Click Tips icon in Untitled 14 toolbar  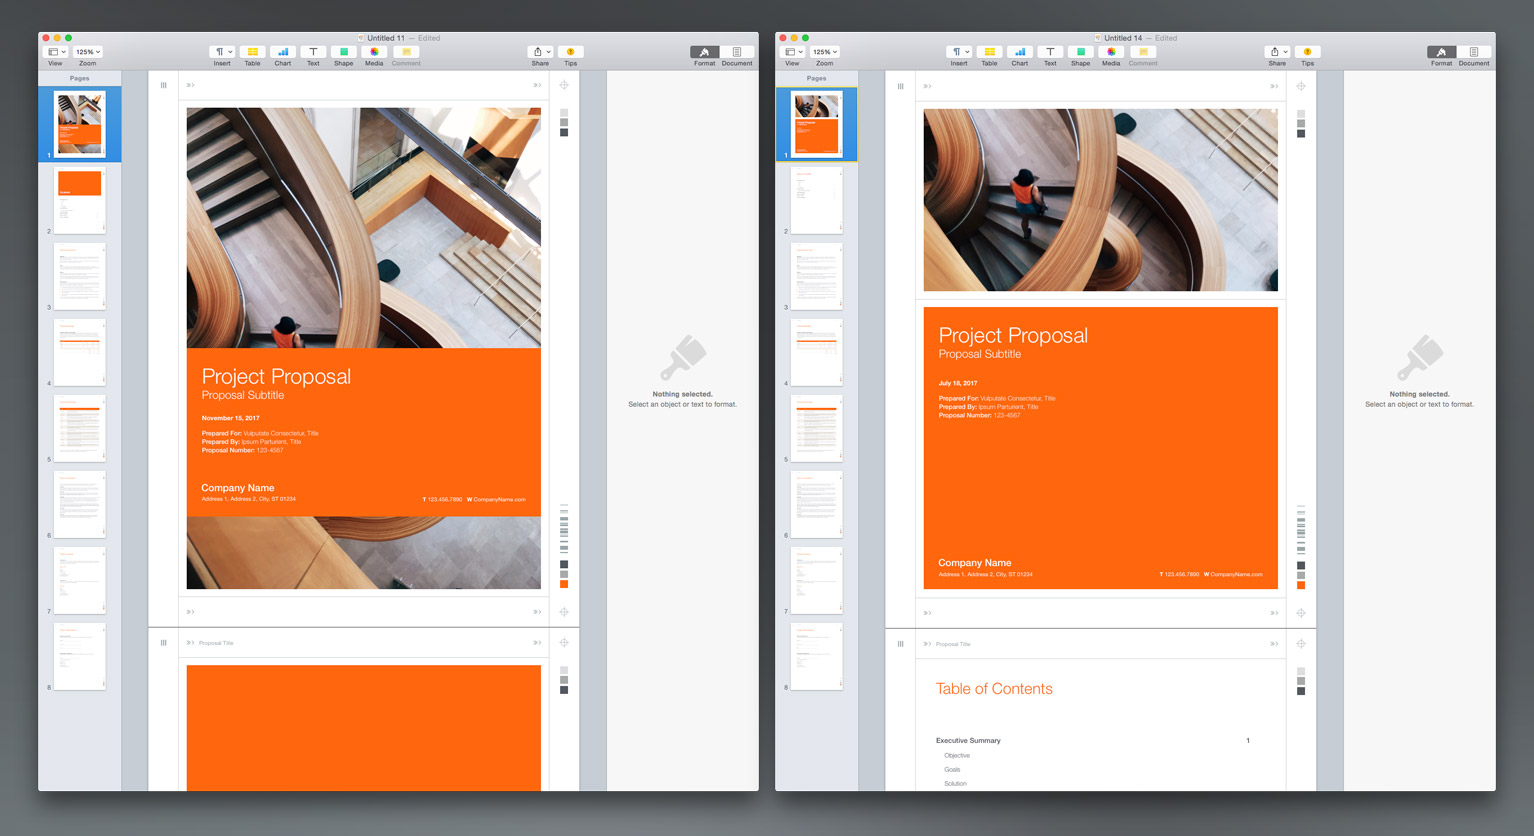(1307, 52)
